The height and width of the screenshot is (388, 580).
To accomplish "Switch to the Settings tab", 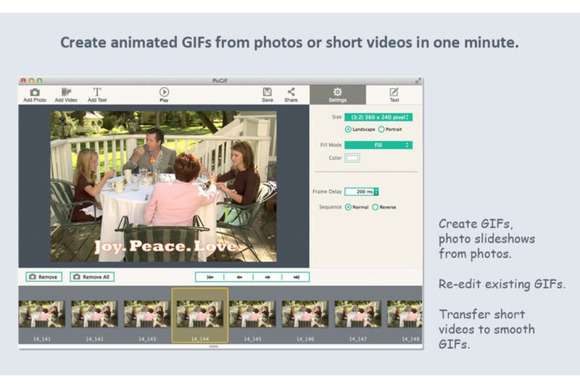I will tap(338, 95).
